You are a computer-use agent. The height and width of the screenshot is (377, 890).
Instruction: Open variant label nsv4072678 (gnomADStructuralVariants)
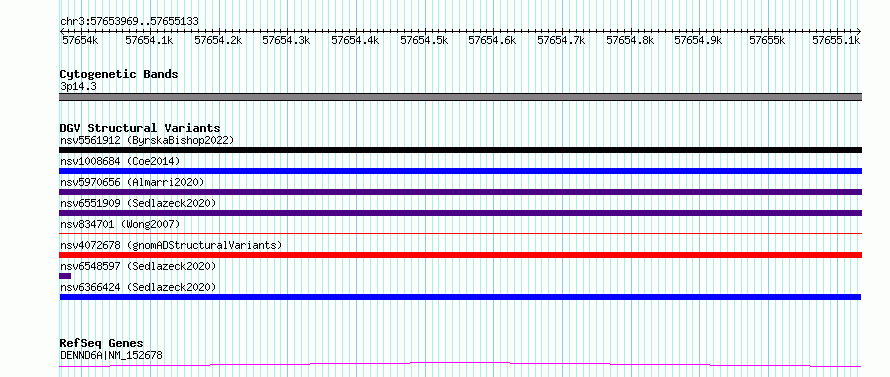tap(171, 245)
